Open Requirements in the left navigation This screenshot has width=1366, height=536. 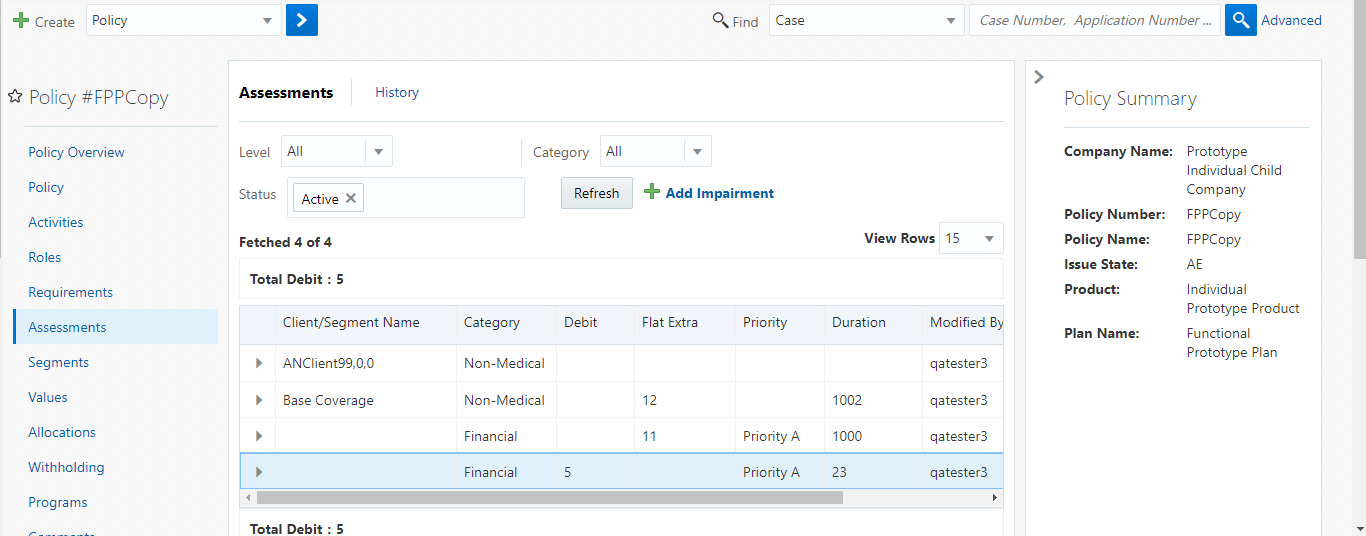[x=70, y=292]
